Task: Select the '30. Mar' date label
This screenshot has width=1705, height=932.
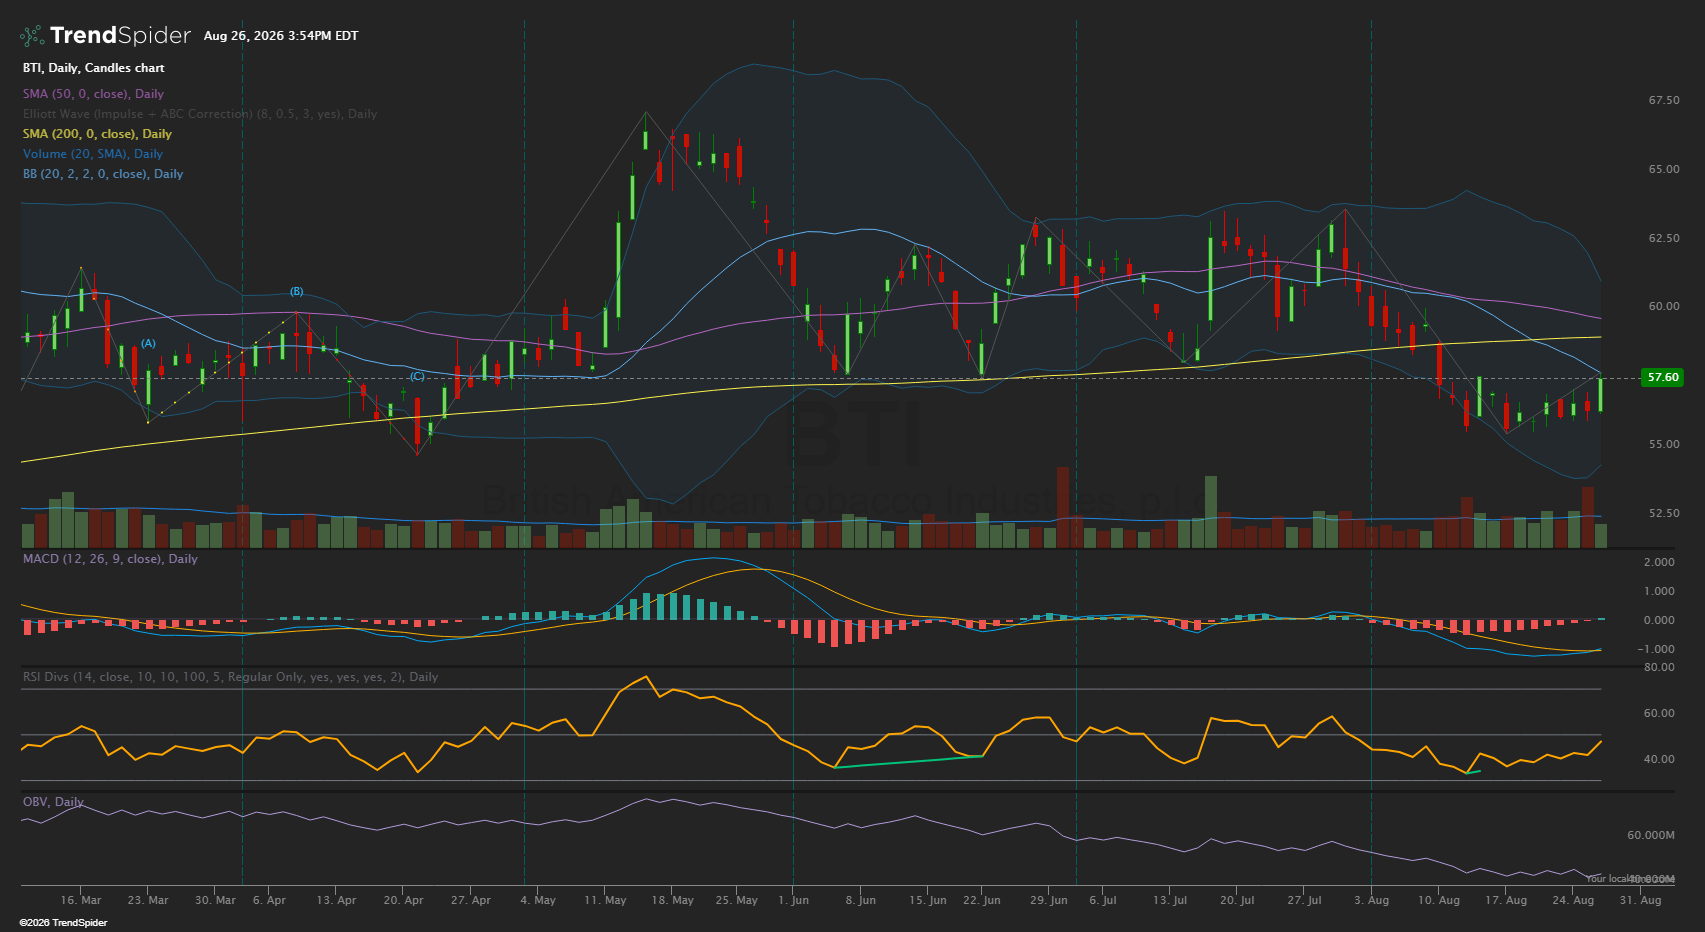Action: pos(215,900)
